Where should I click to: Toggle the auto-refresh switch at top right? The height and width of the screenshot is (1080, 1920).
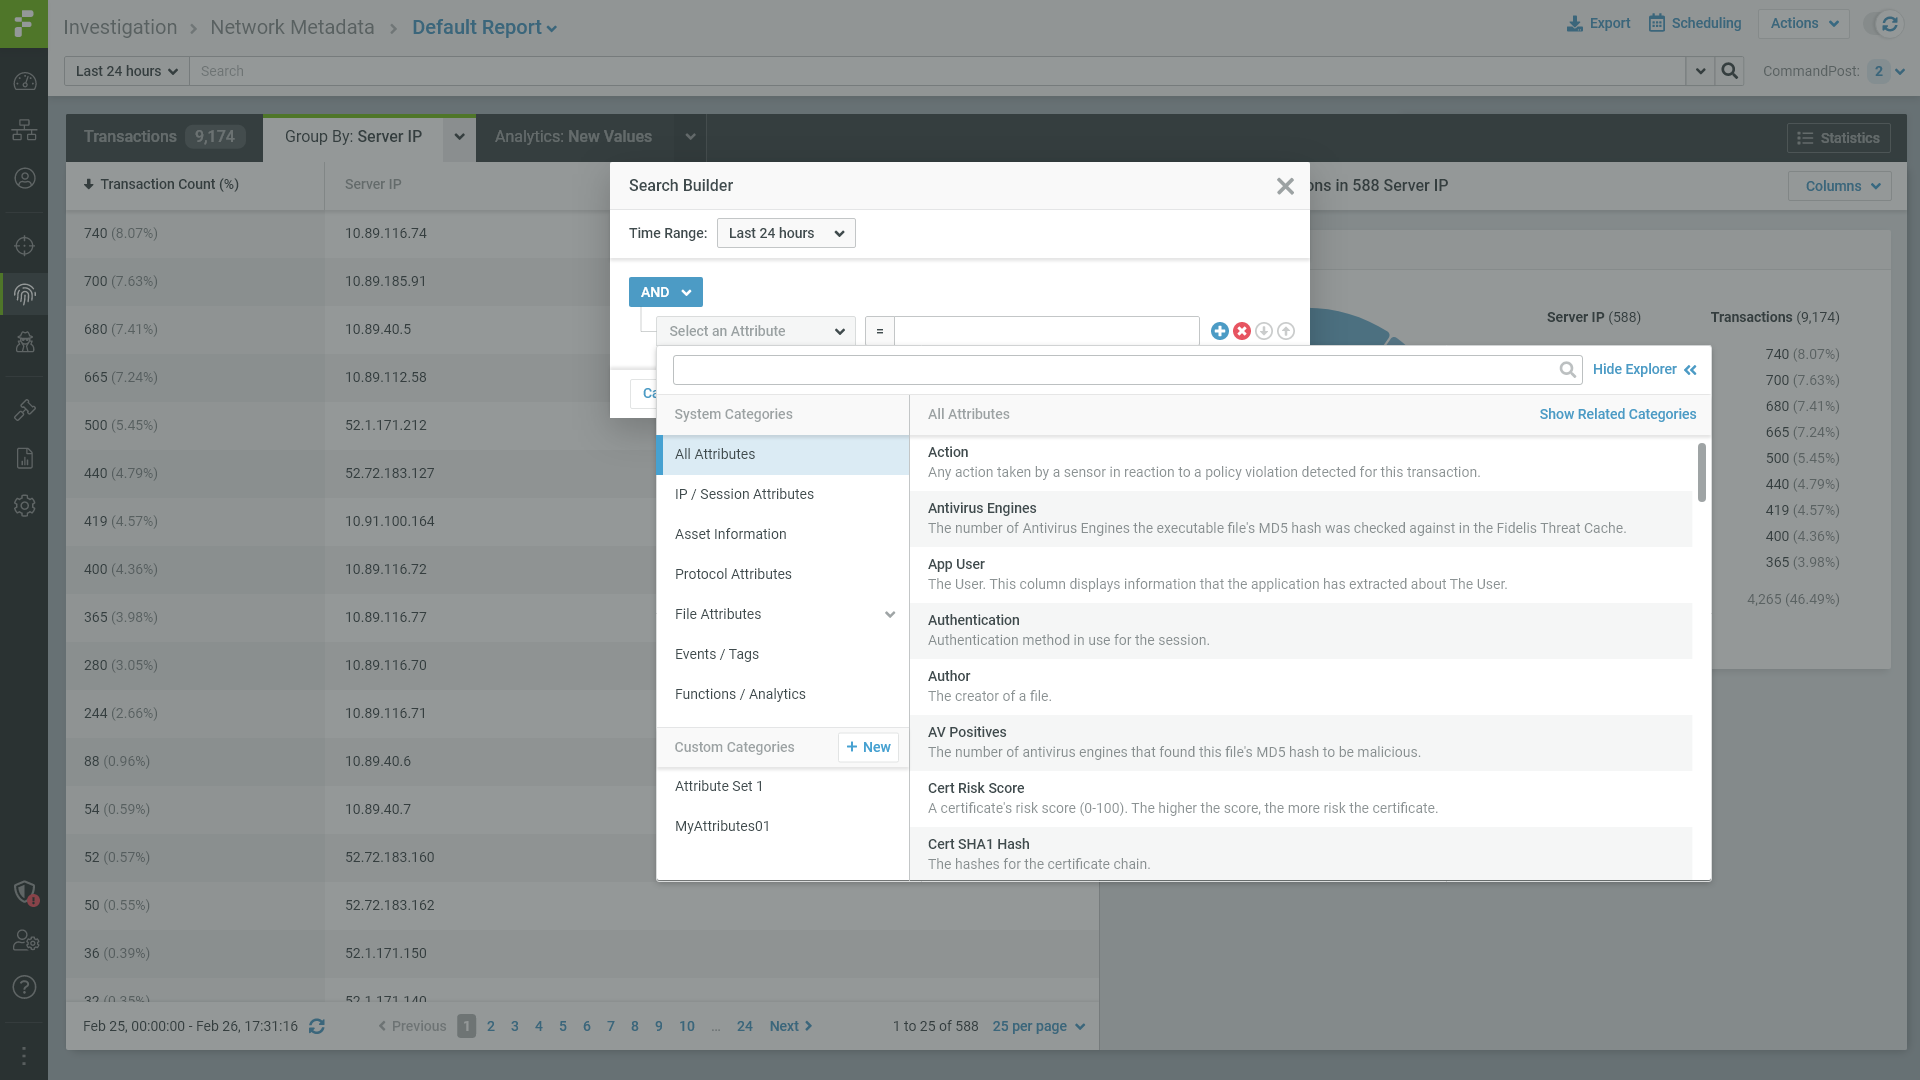tap(1881, 24)
